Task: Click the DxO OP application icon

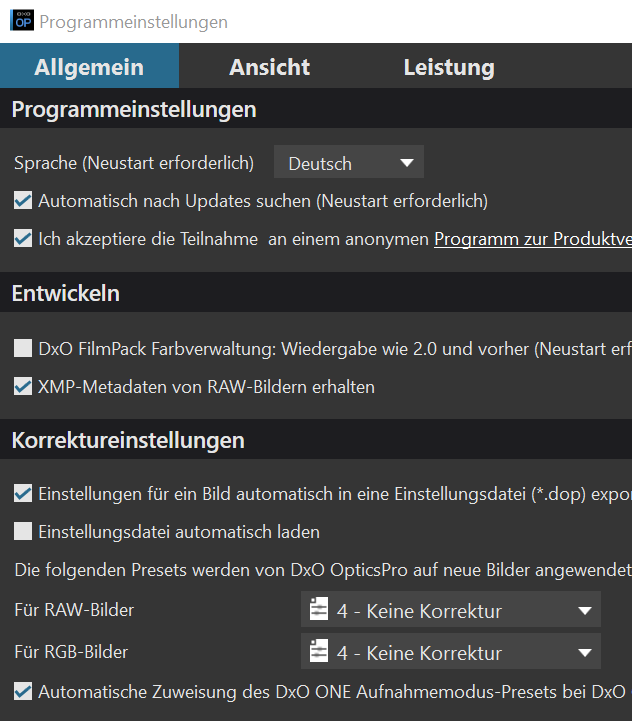Action: coord(22,21)
